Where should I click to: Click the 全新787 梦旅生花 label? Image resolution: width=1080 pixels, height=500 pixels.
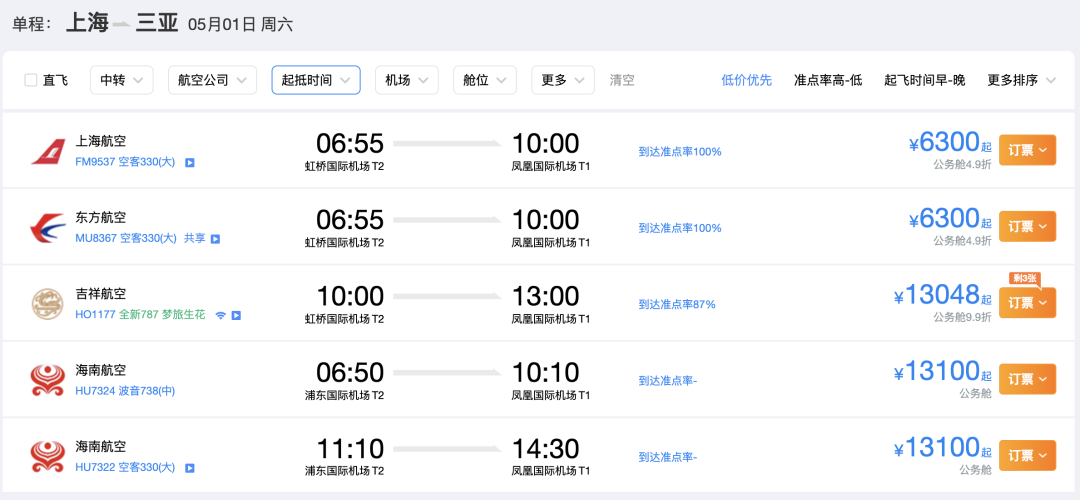click(163, 315)
